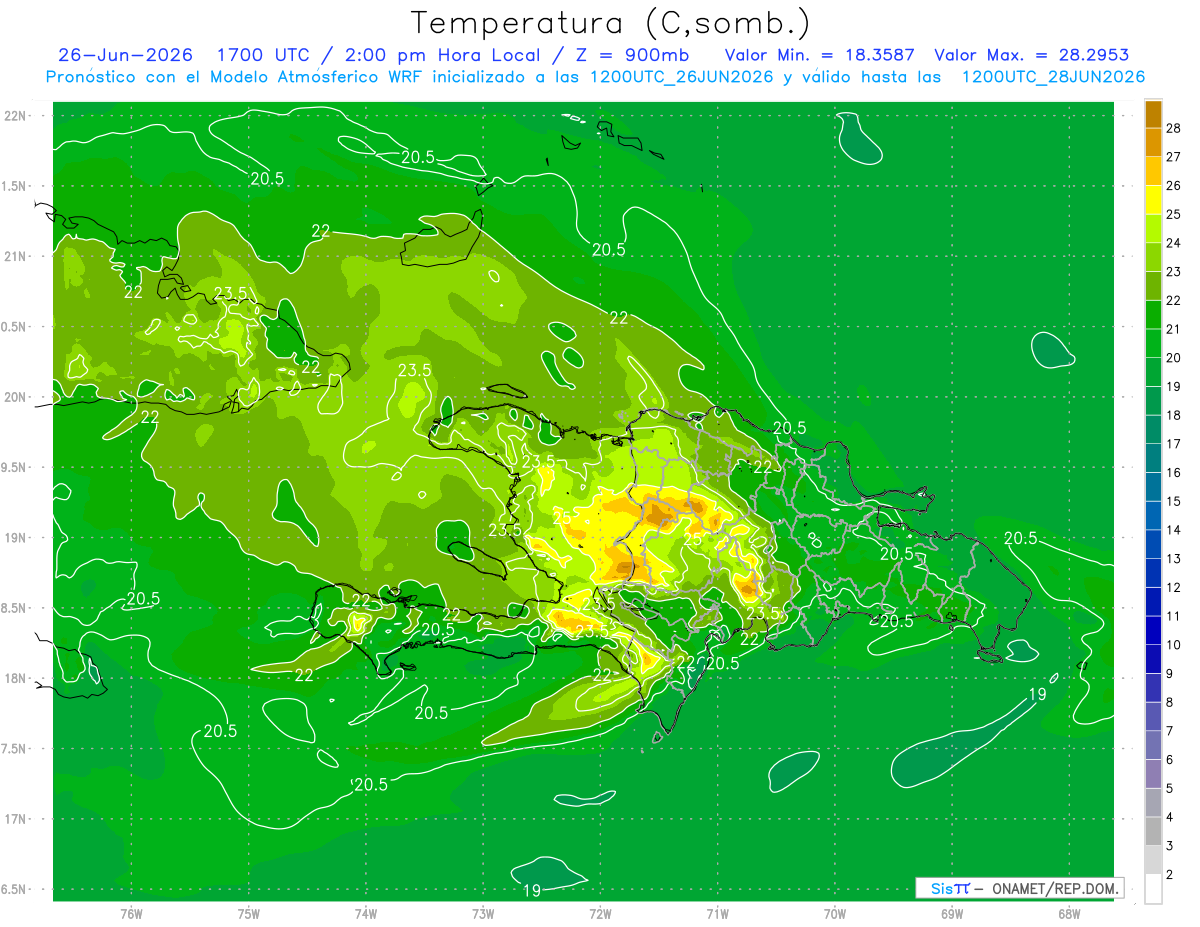Click the 68W longitude axis label

1068,913
